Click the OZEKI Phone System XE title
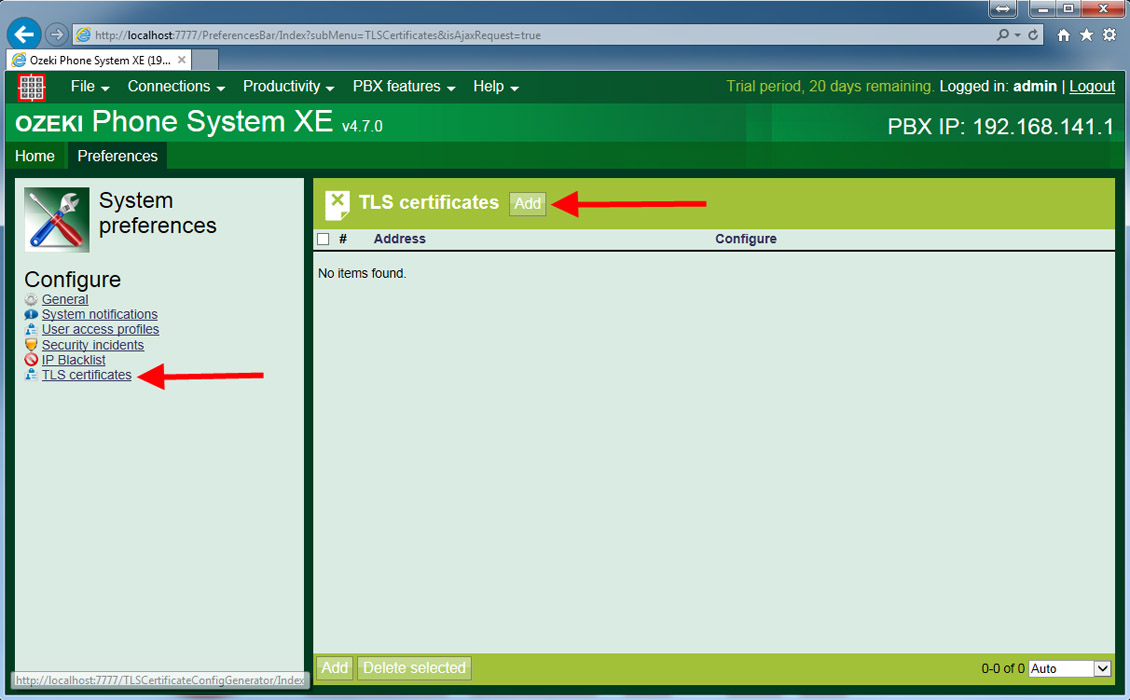The height and width of the screenshot is (700, 1130). (174, 122)
